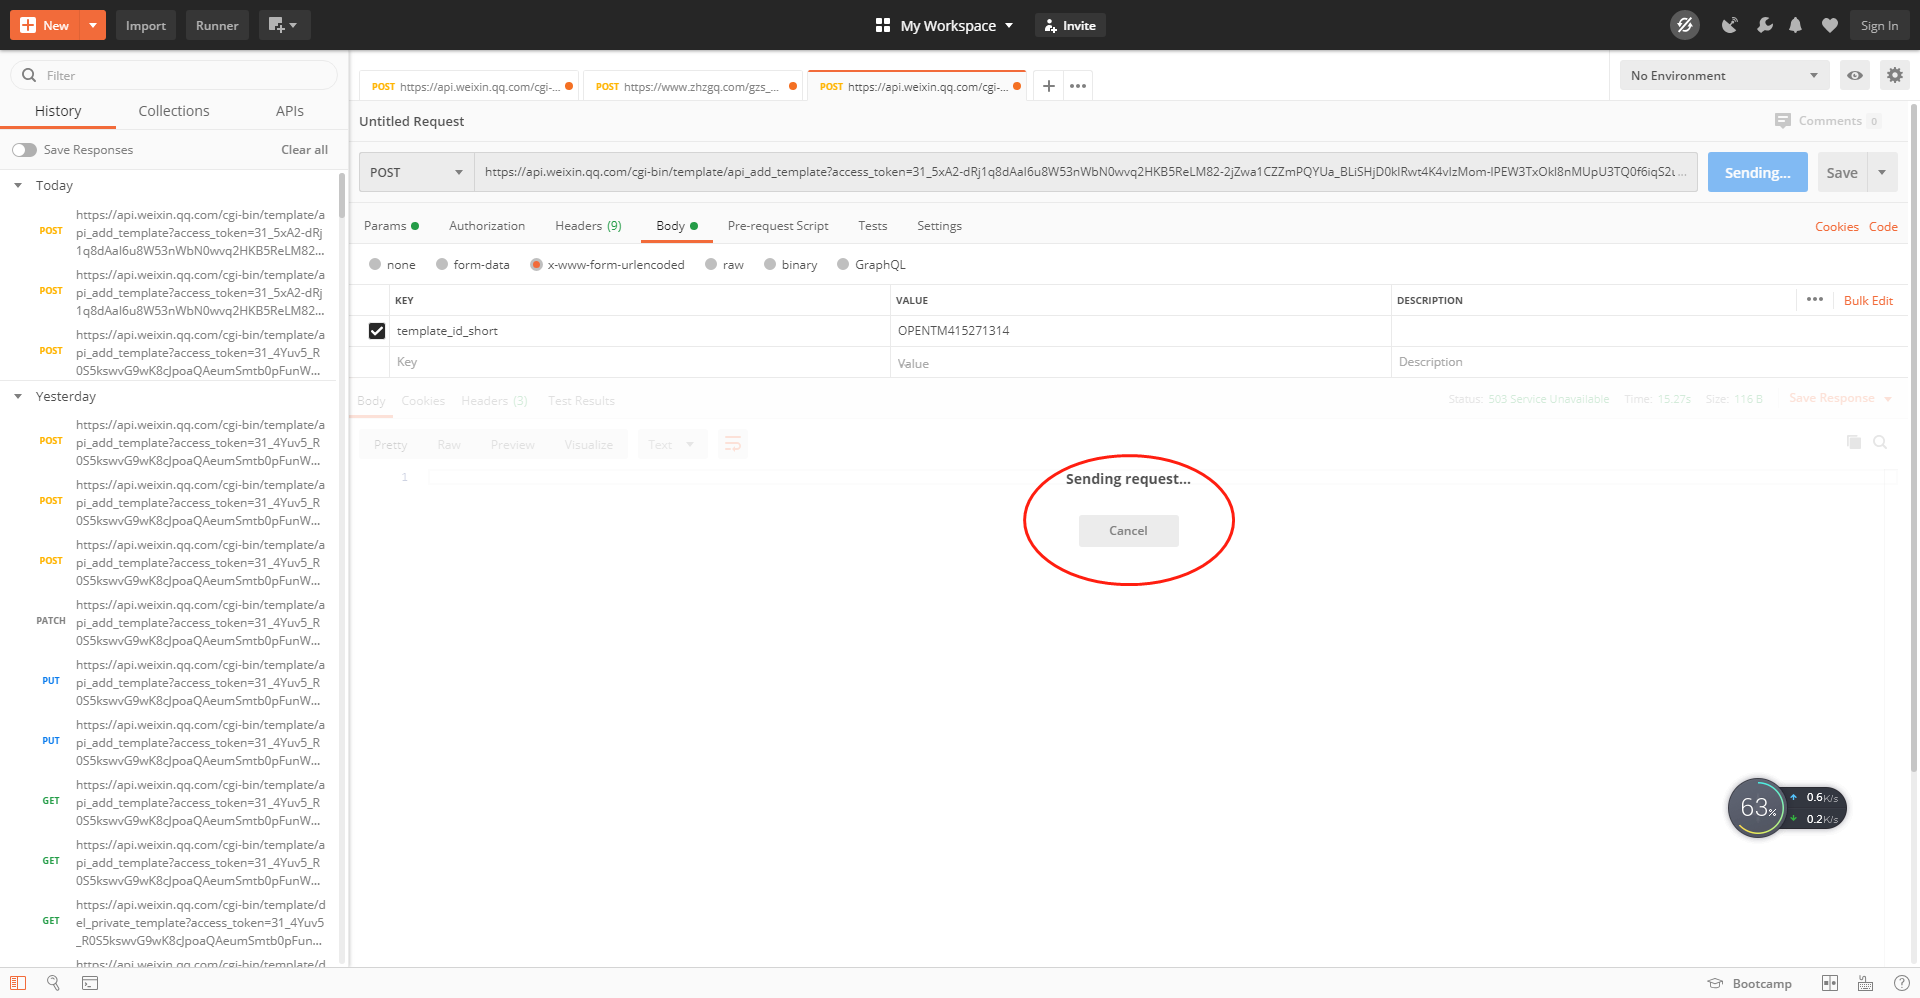Click the Invite button

[x=1070, y=25]
